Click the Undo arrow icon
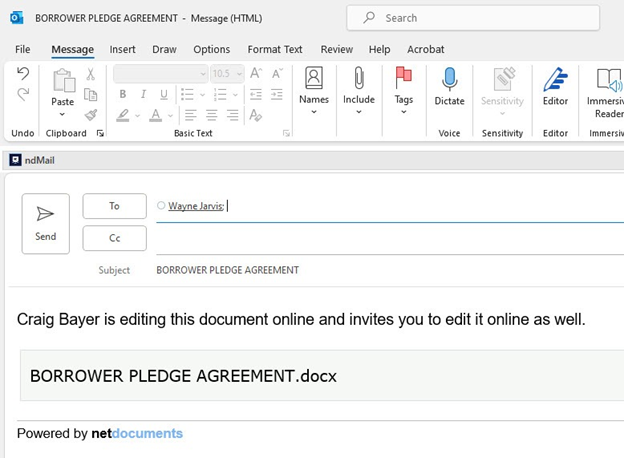The width and height of the screenshot is (624, 458). coord(23,74)
